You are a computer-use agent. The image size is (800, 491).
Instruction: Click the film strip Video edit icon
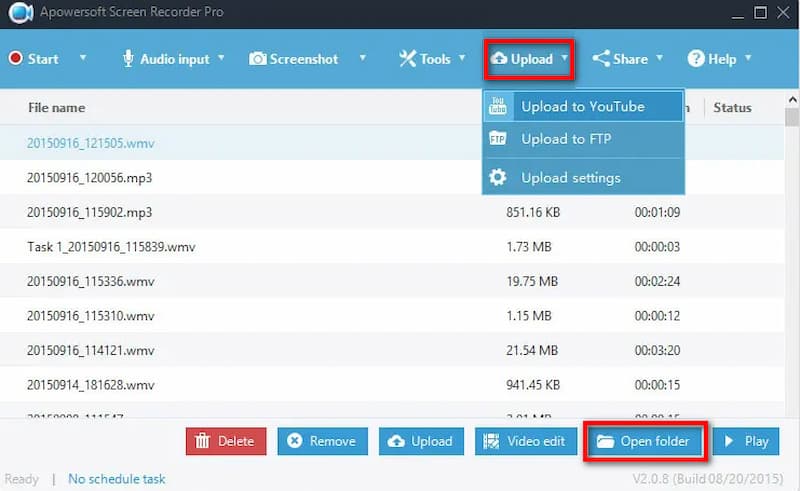(491, 441)
